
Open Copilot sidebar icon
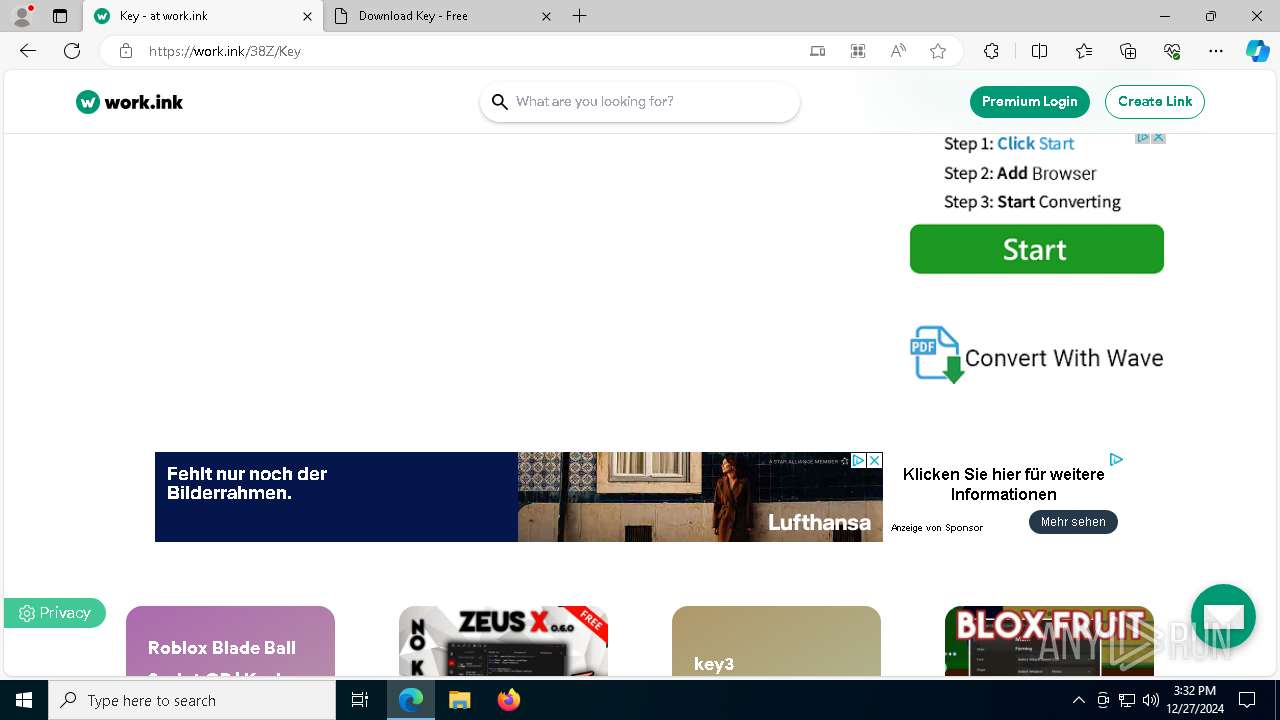1258,51
